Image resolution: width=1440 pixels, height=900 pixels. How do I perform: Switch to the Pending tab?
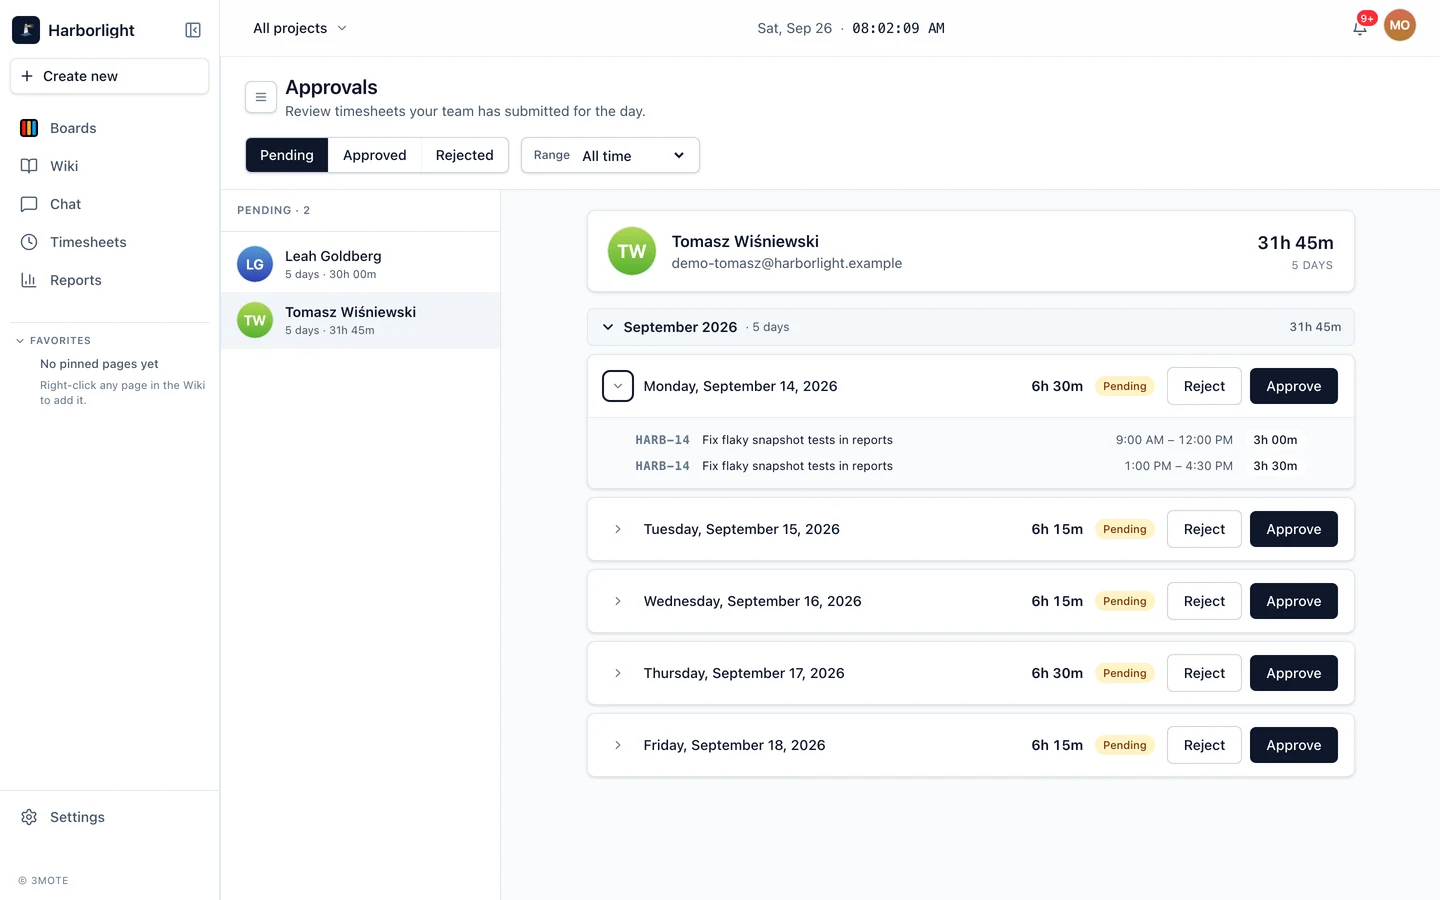coord(287,155)
